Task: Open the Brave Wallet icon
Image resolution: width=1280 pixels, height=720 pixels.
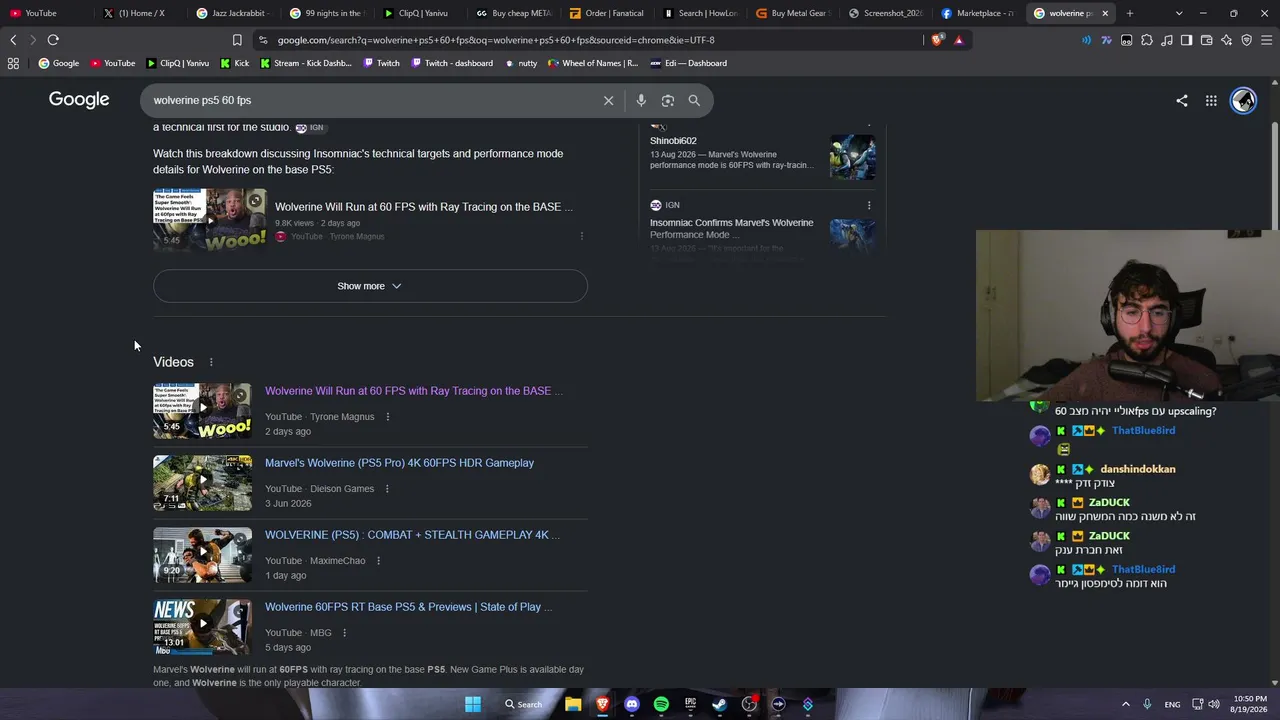Action: [x=1206, y=40]
